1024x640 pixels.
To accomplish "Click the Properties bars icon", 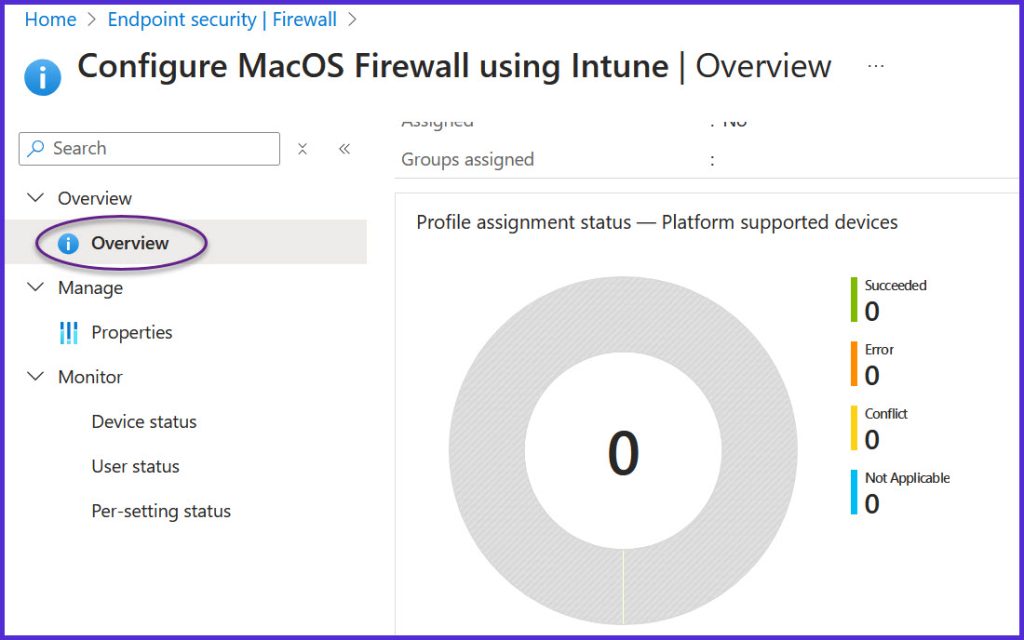I will pos(69,332).
